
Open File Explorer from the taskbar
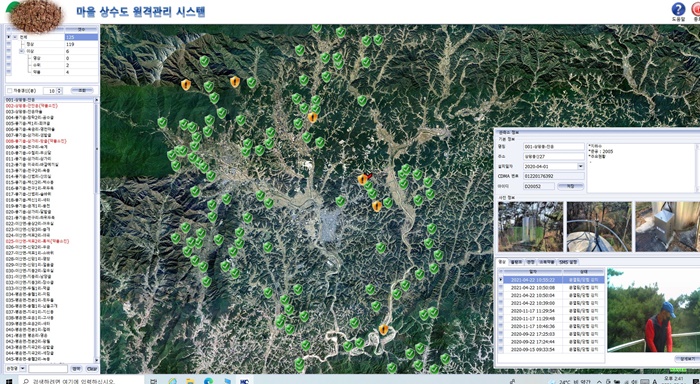point(190,381)
